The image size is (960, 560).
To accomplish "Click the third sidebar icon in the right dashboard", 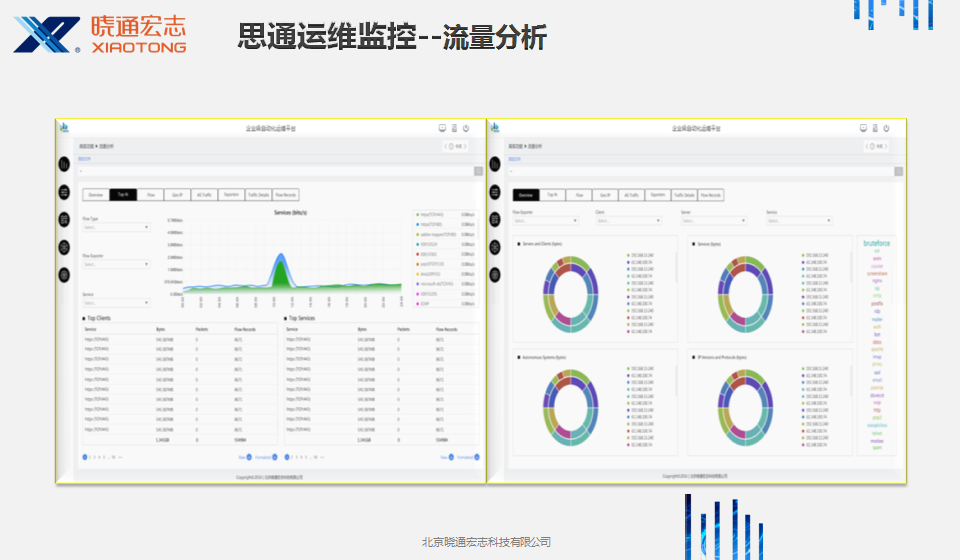I will coord(495,219).
